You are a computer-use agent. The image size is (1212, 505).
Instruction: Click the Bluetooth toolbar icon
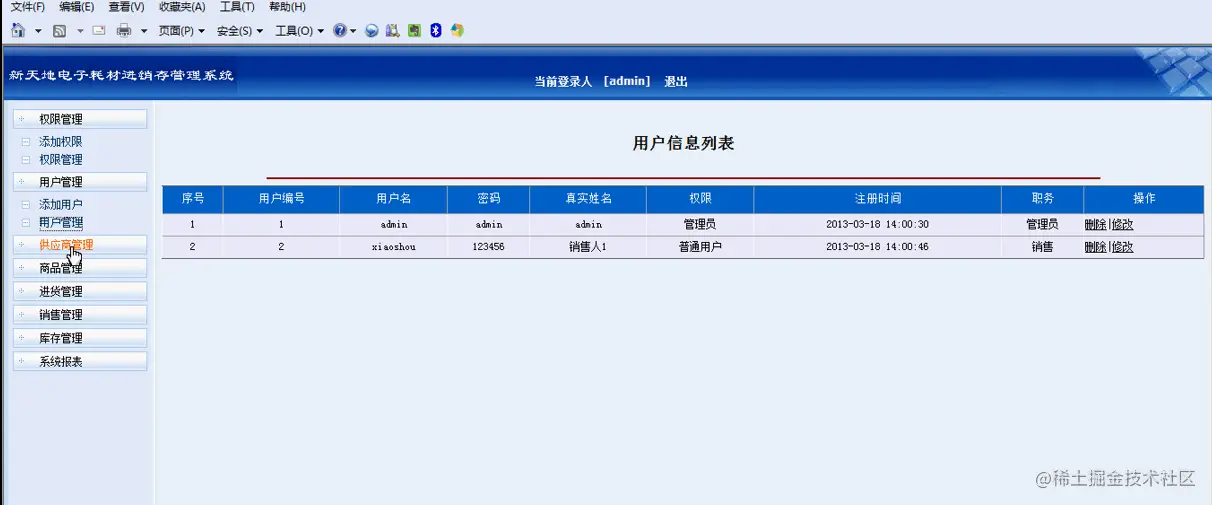tap(436, 31)
